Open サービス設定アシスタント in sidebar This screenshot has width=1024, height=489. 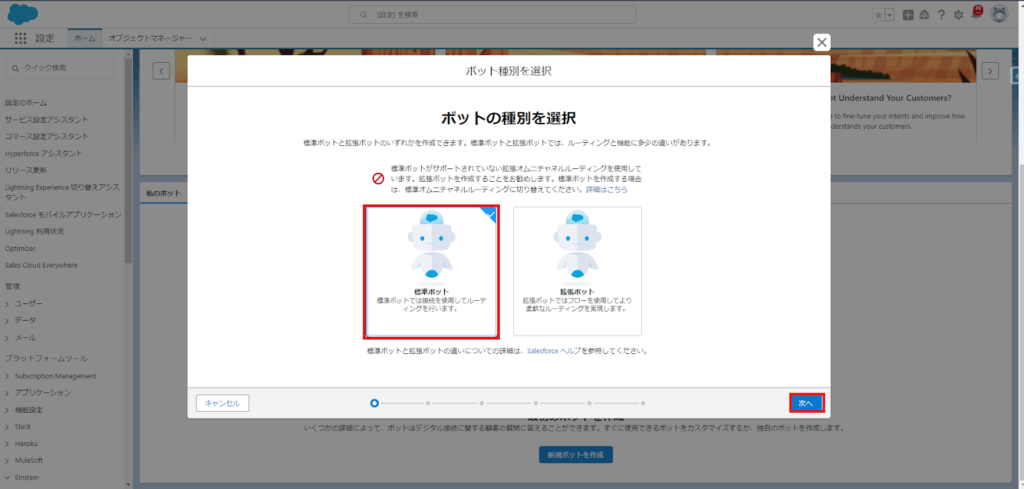click(46, 119)
